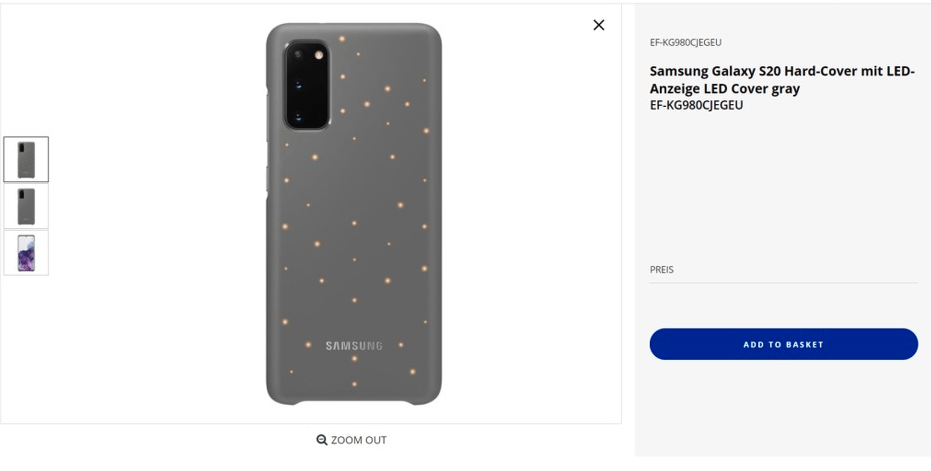Click the small EF-KG980CJEGEU code at panel top

tap(685, 42)
